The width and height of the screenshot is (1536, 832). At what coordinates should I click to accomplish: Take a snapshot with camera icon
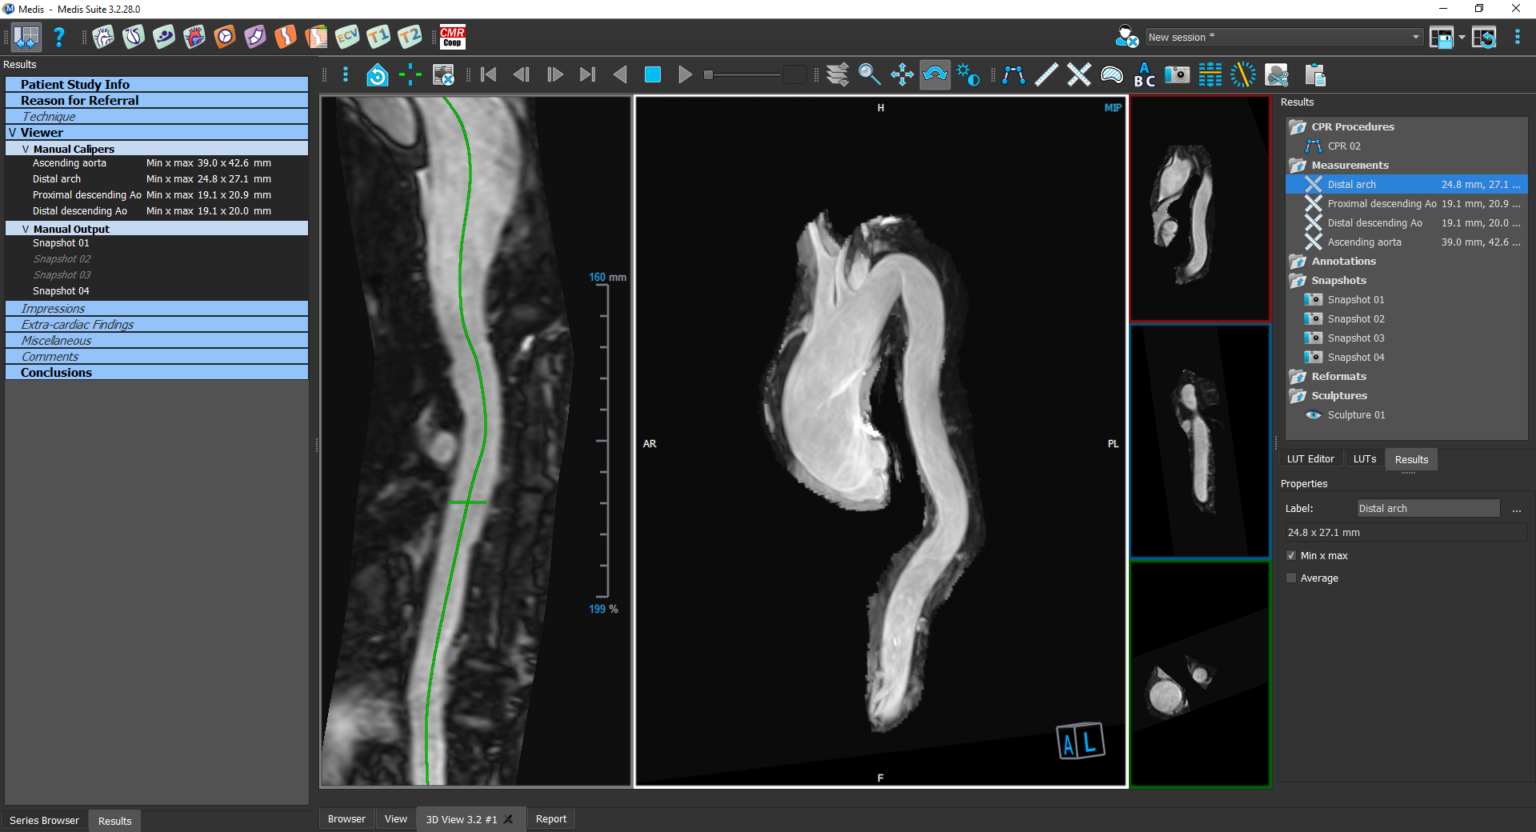[x=1177, y=75]
